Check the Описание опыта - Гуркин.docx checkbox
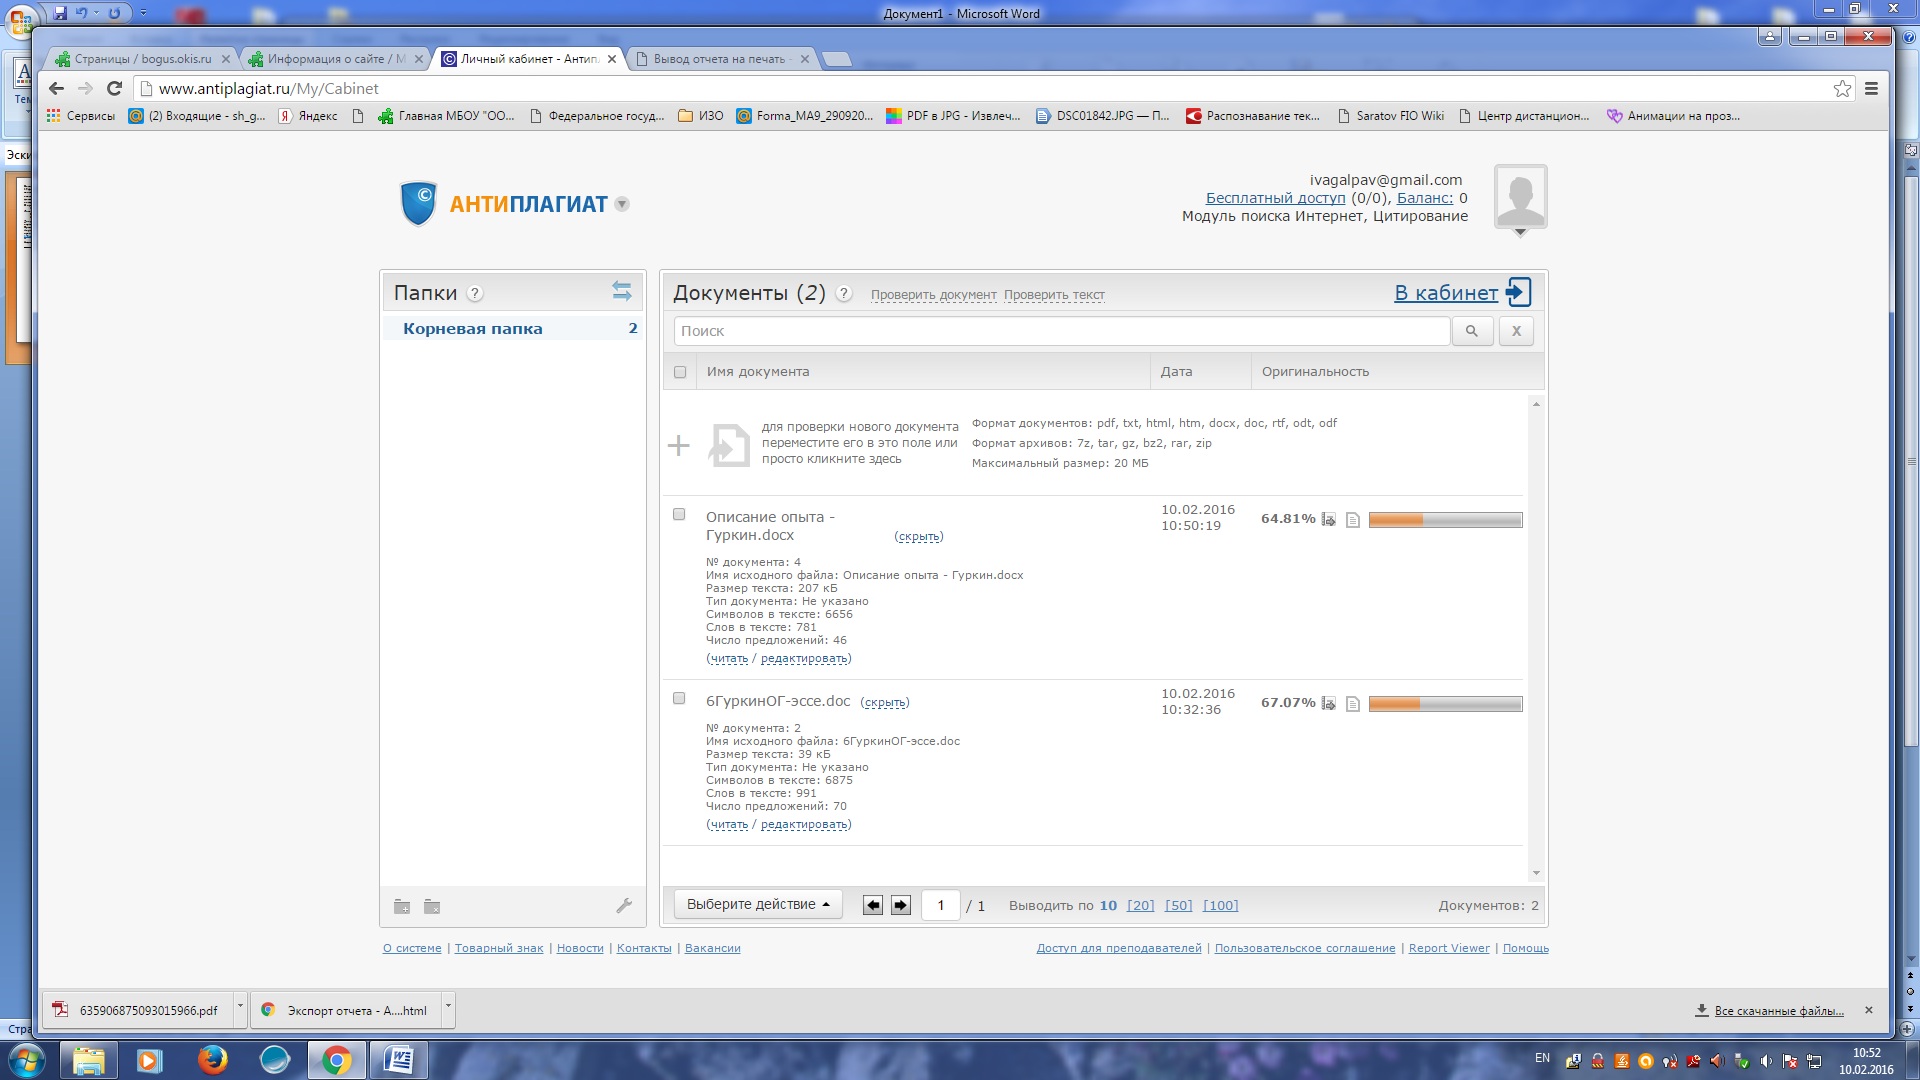Viewport: 1920px width, 1080px height. pyautogui.click(x=679, y=514)
